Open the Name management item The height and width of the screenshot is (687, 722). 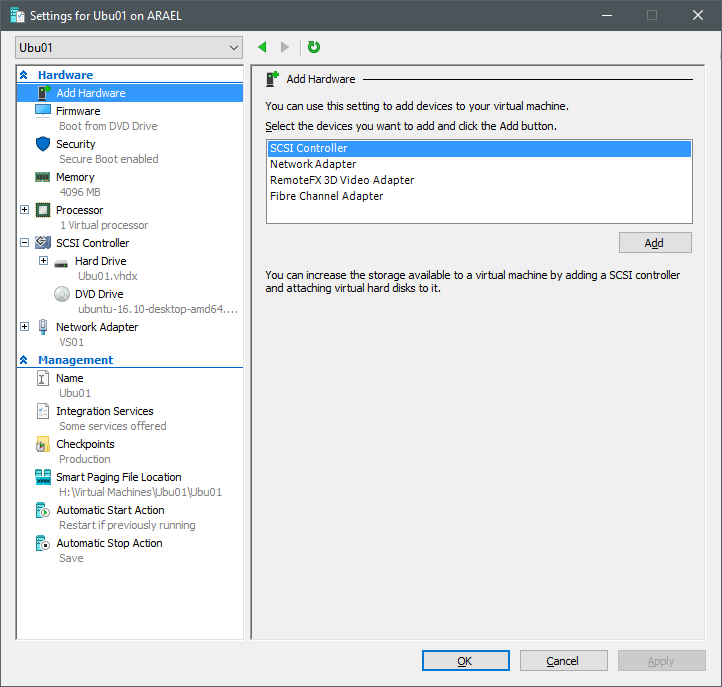pyautogui.click(x=70, y=378)
